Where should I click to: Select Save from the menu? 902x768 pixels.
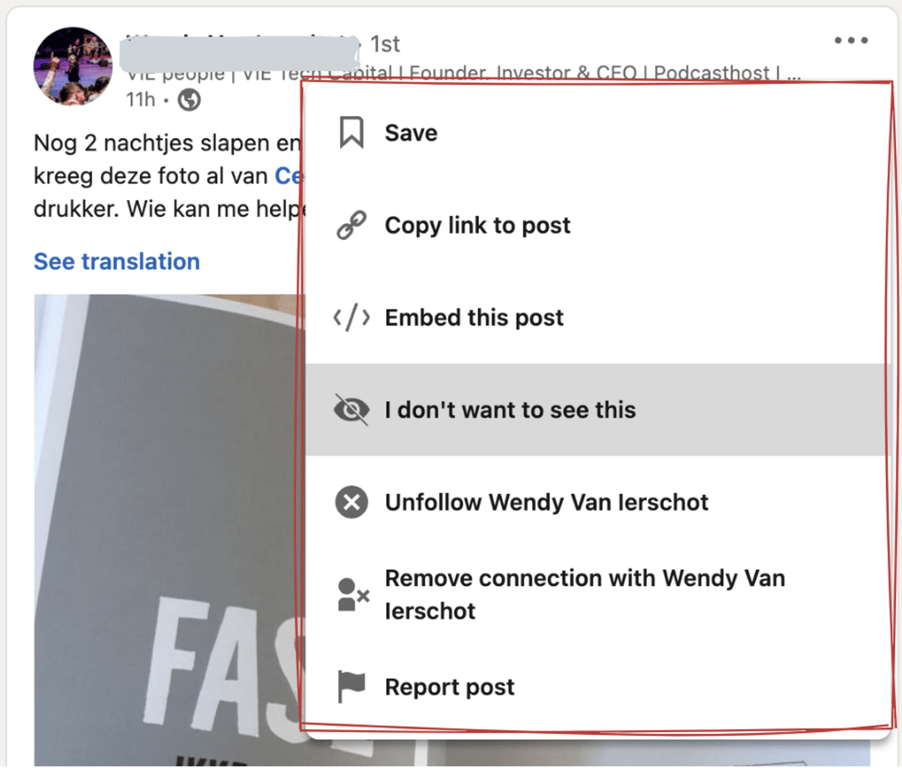pos(598,133)
